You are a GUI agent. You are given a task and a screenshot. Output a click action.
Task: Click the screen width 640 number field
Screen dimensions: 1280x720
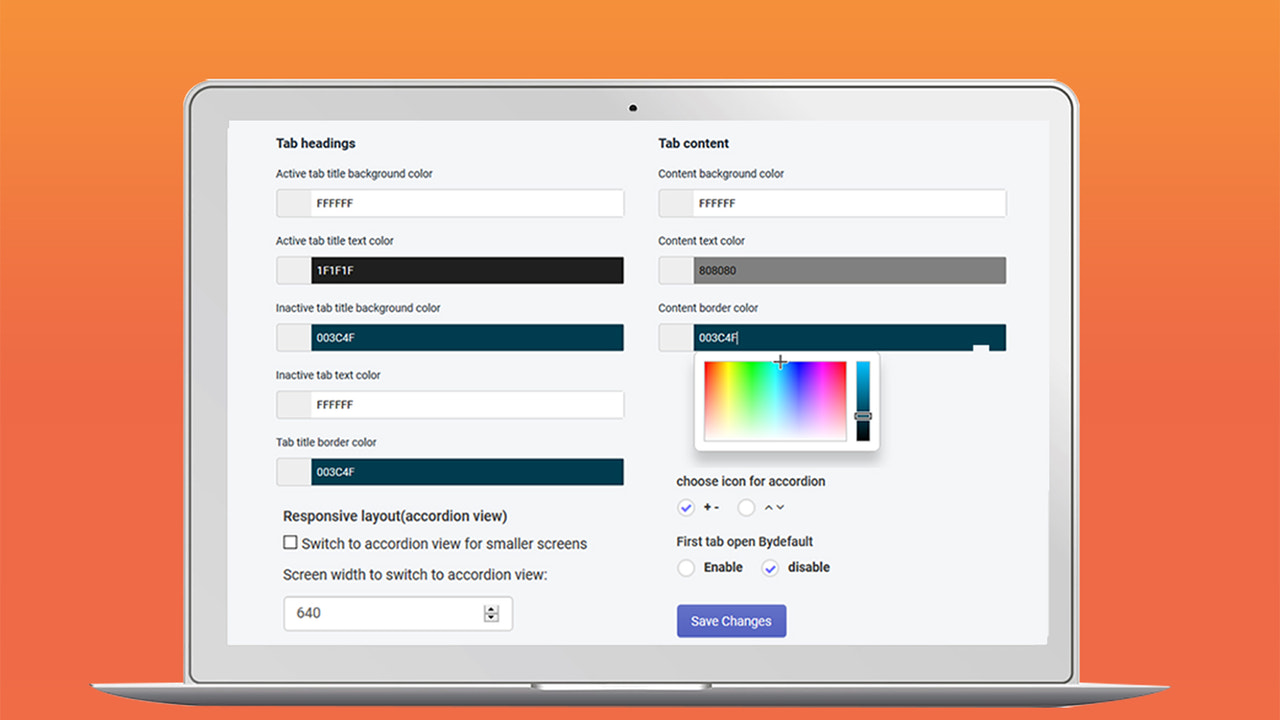click(398, 613)
